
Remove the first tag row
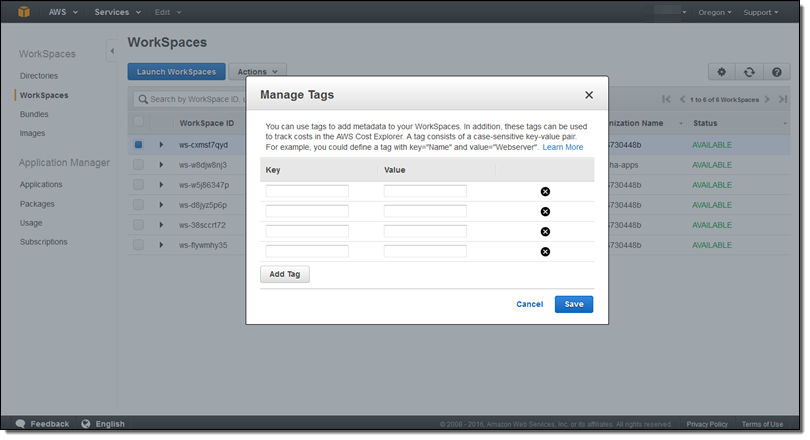click(545, 192)
